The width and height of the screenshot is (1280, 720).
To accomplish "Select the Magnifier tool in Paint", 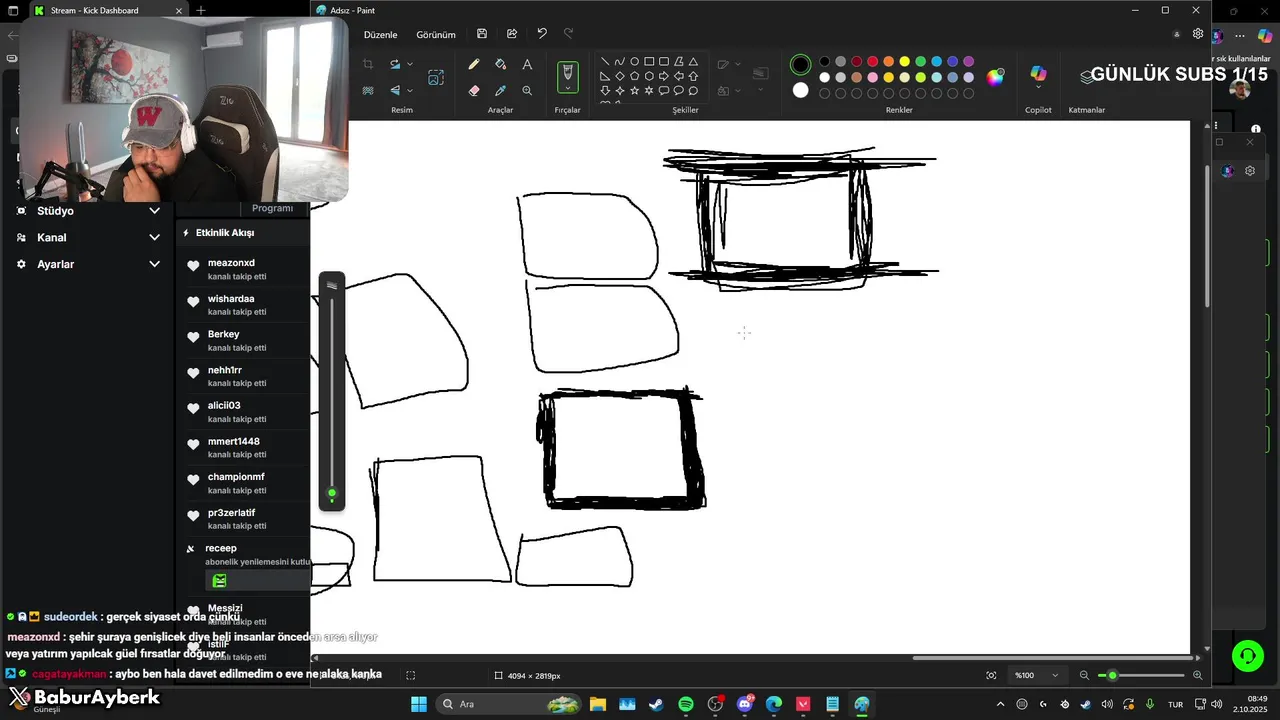I will point(527,90).
